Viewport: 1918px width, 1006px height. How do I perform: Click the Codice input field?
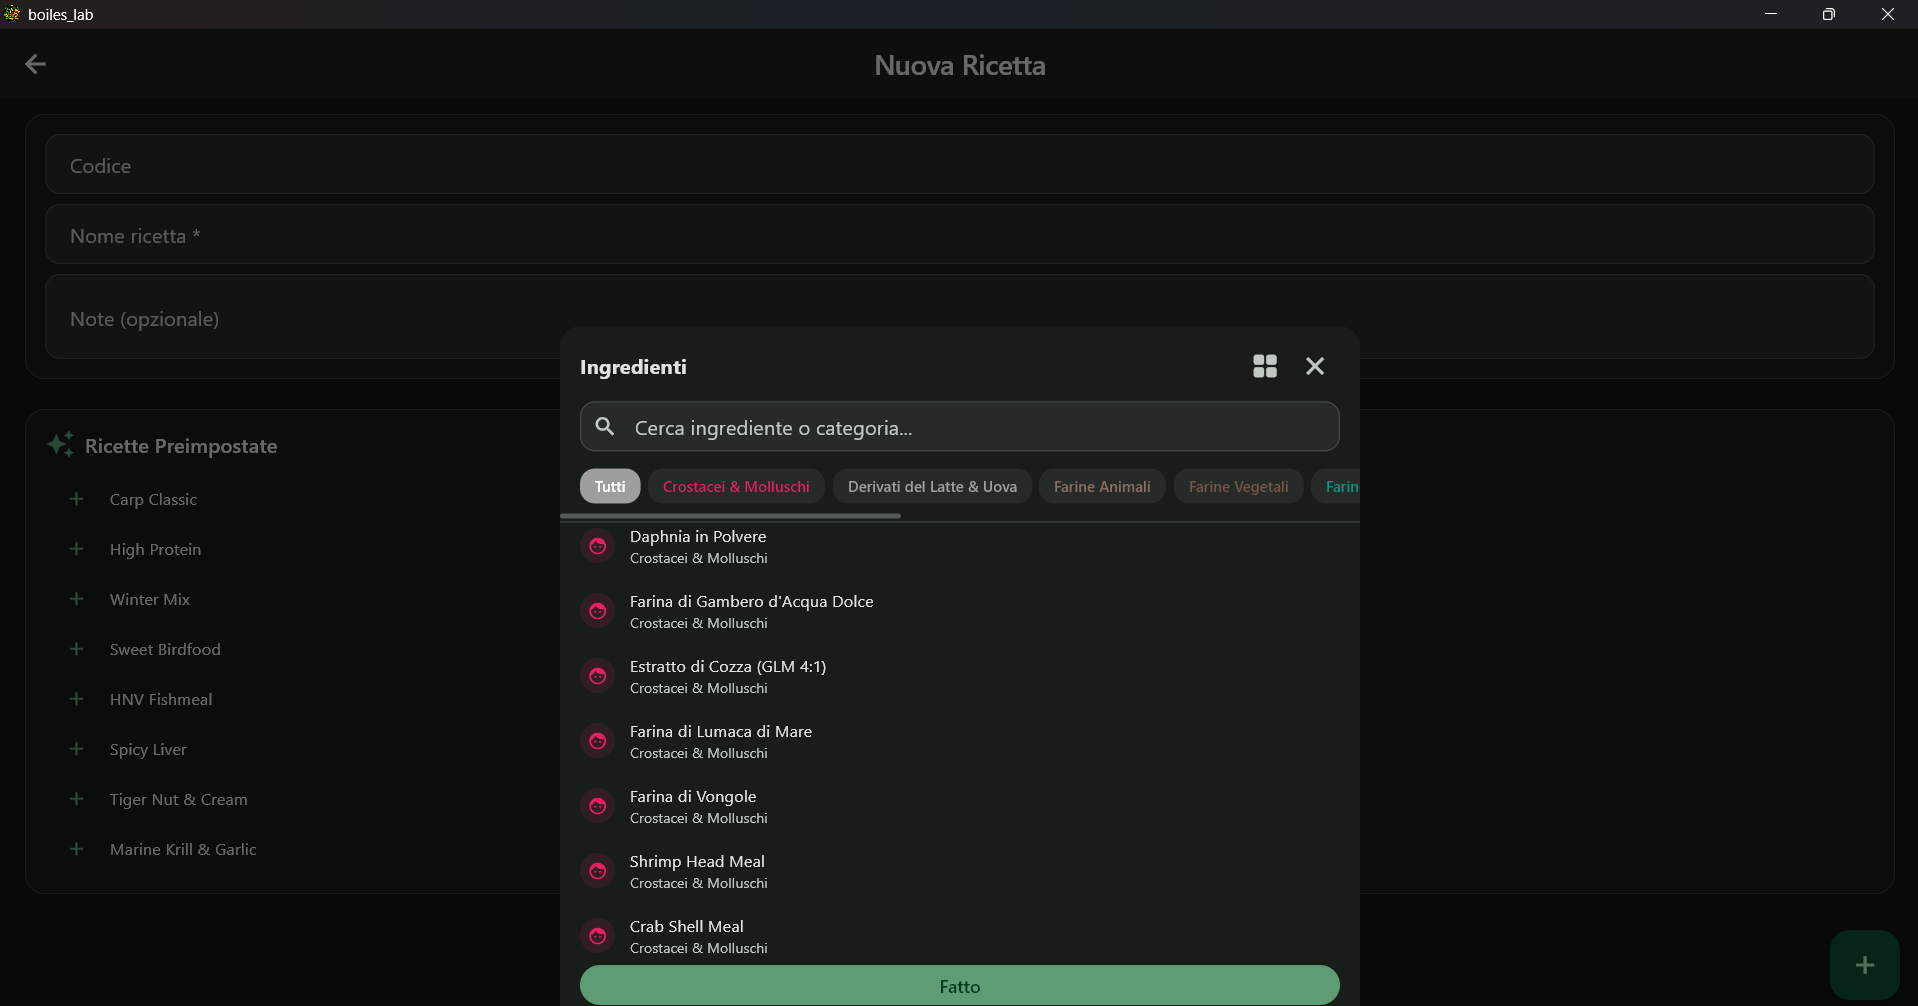coord(959,164)
